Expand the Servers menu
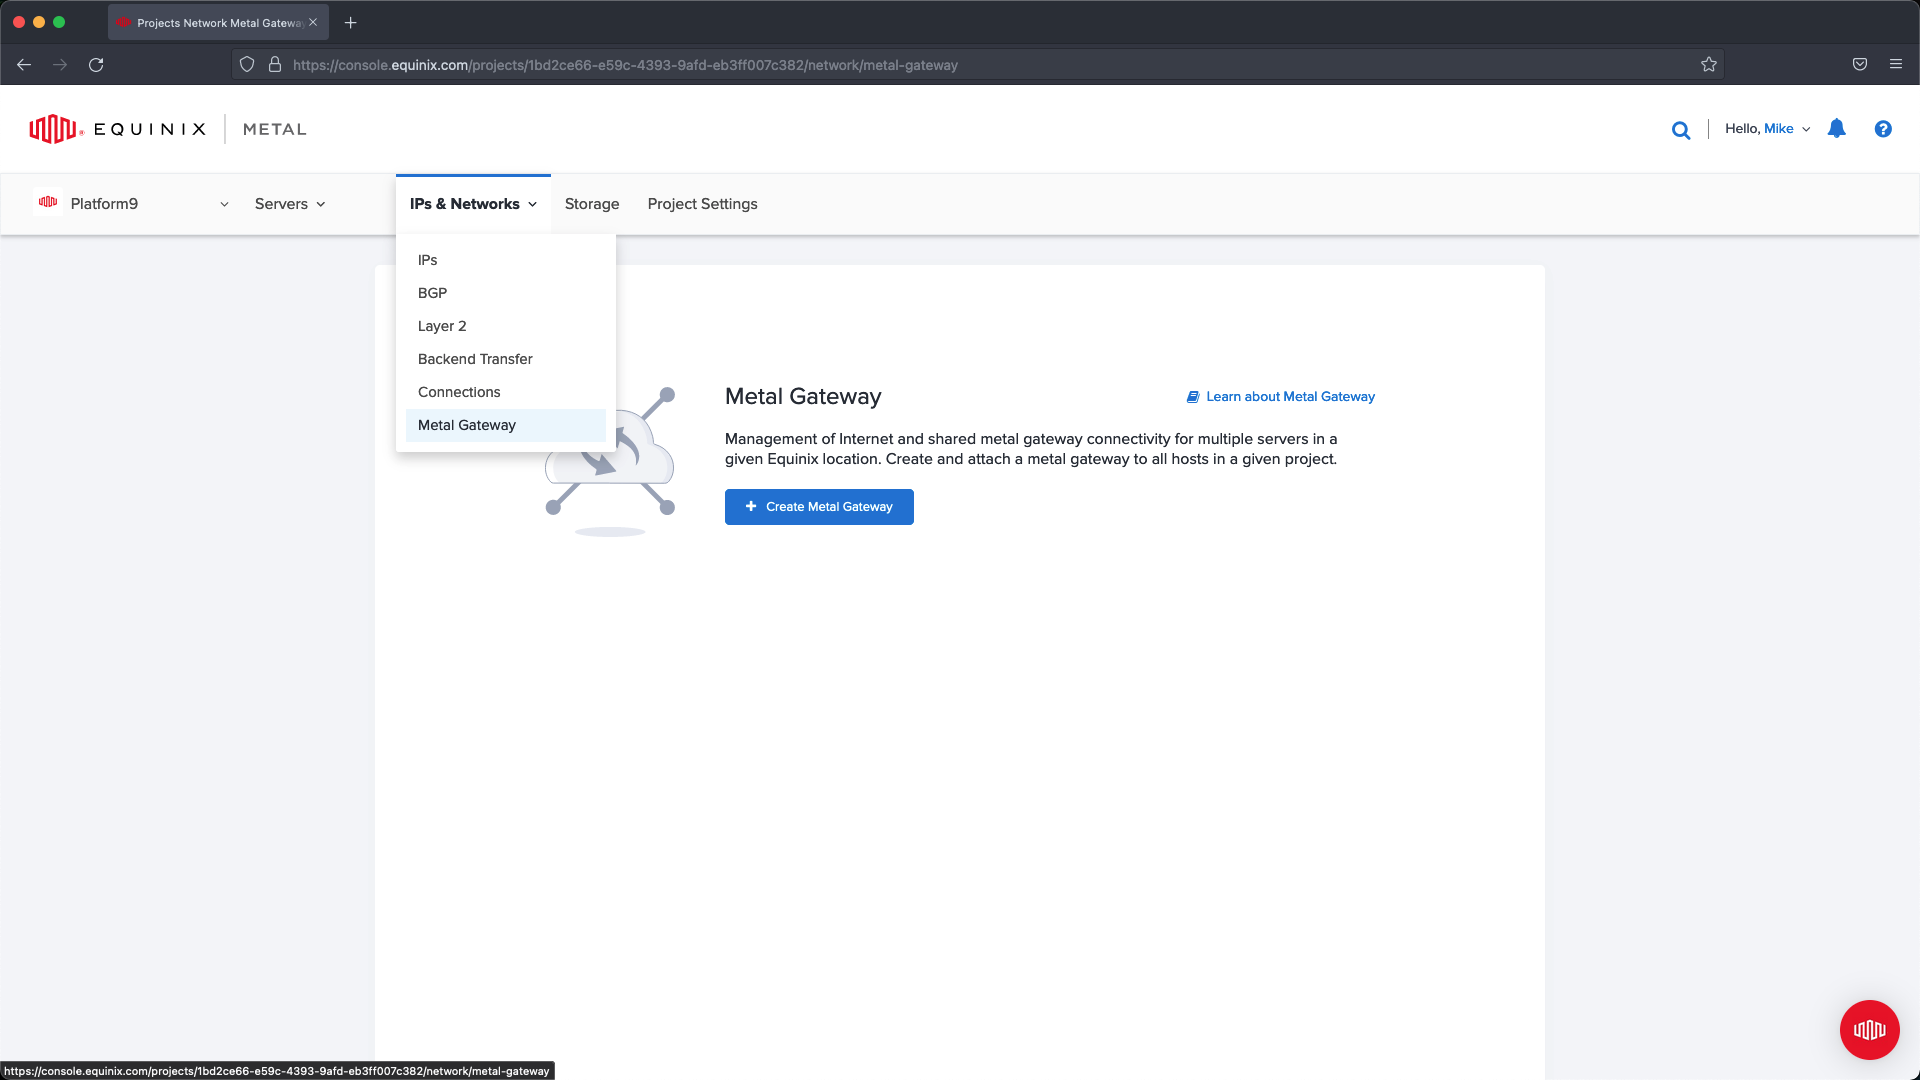Image resolution: width=1920 pixels, height=1080 pixels. [x=290, y=204]
